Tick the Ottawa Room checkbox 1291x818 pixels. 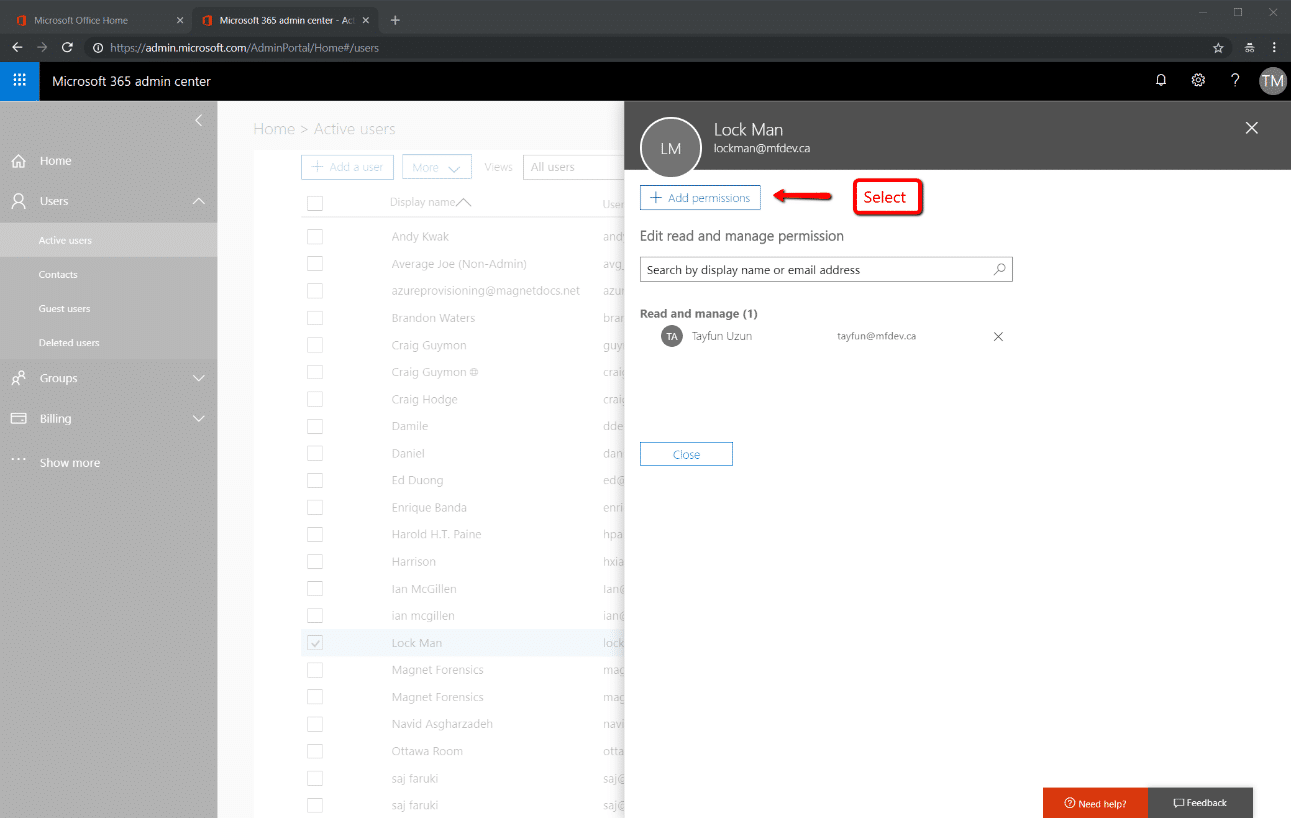[315, 751]
